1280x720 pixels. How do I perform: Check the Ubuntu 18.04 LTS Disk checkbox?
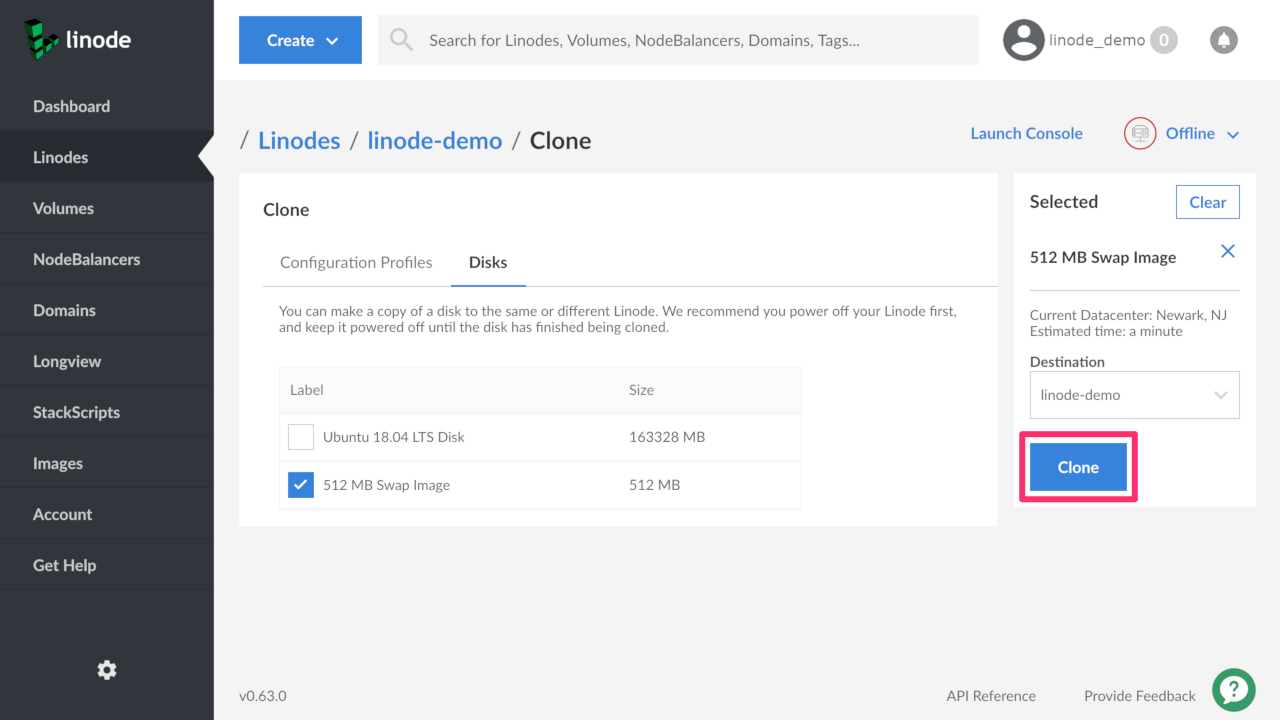(301, 437)
